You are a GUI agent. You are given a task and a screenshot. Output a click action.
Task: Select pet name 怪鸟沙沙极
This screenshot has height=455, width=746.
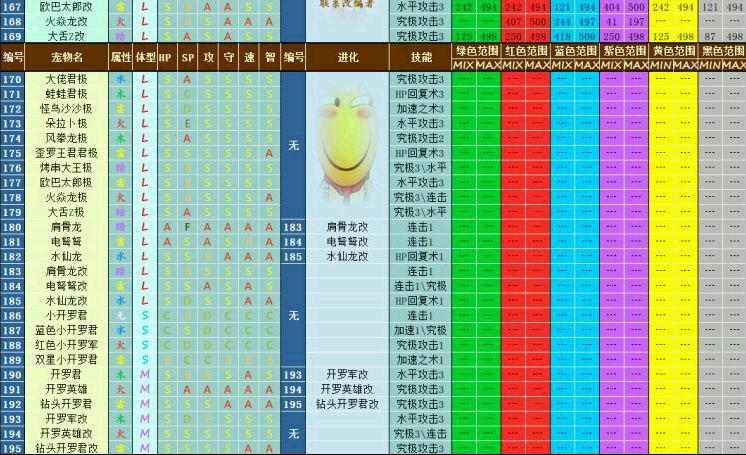tap(67, 109)
